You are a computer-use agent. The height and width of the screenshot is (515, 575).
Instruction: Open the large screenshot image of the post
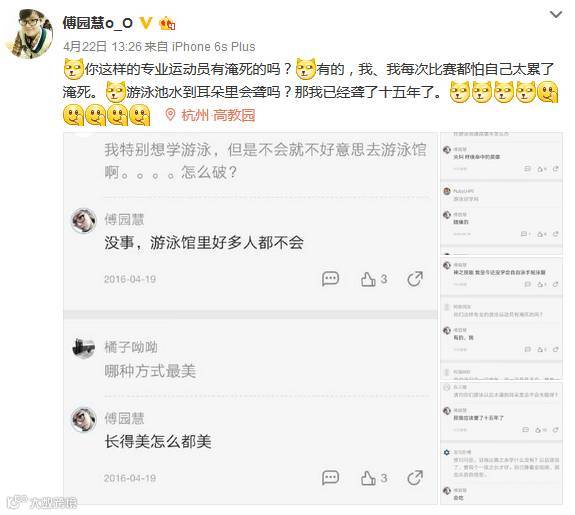coord(250,318)
